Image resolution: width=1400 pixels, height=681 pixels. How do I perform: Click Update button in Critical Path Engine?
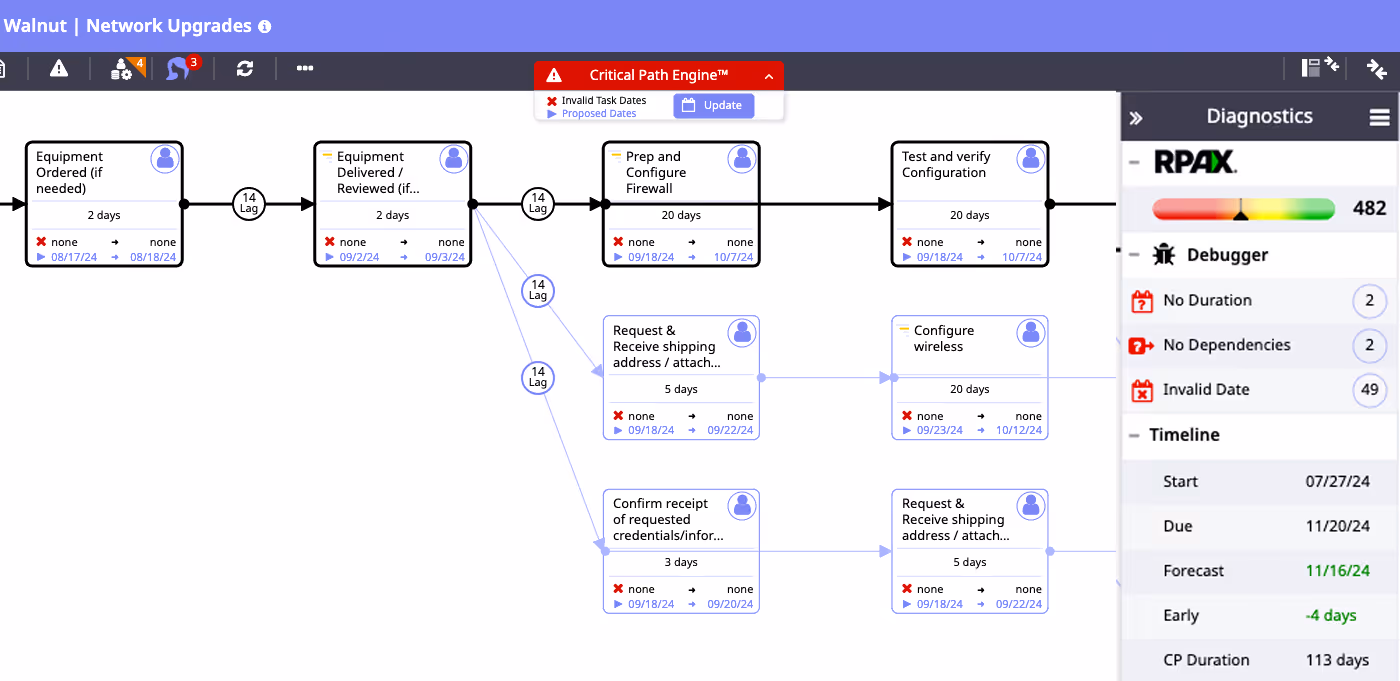point(714,105)
